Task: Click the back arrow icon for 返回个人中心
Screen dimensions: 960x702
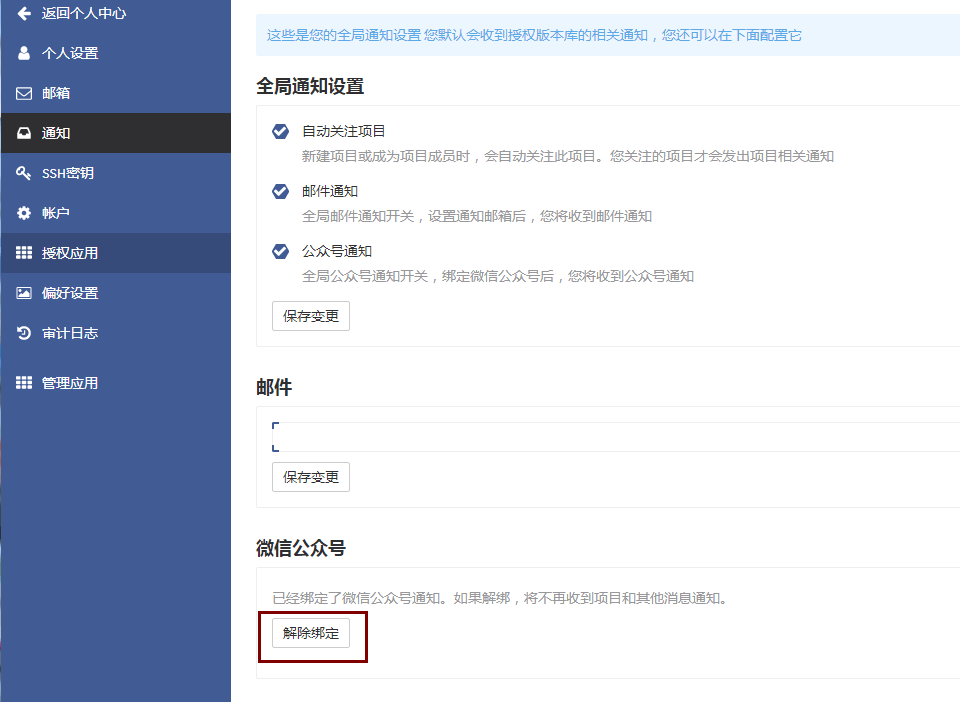Action: 24,14
